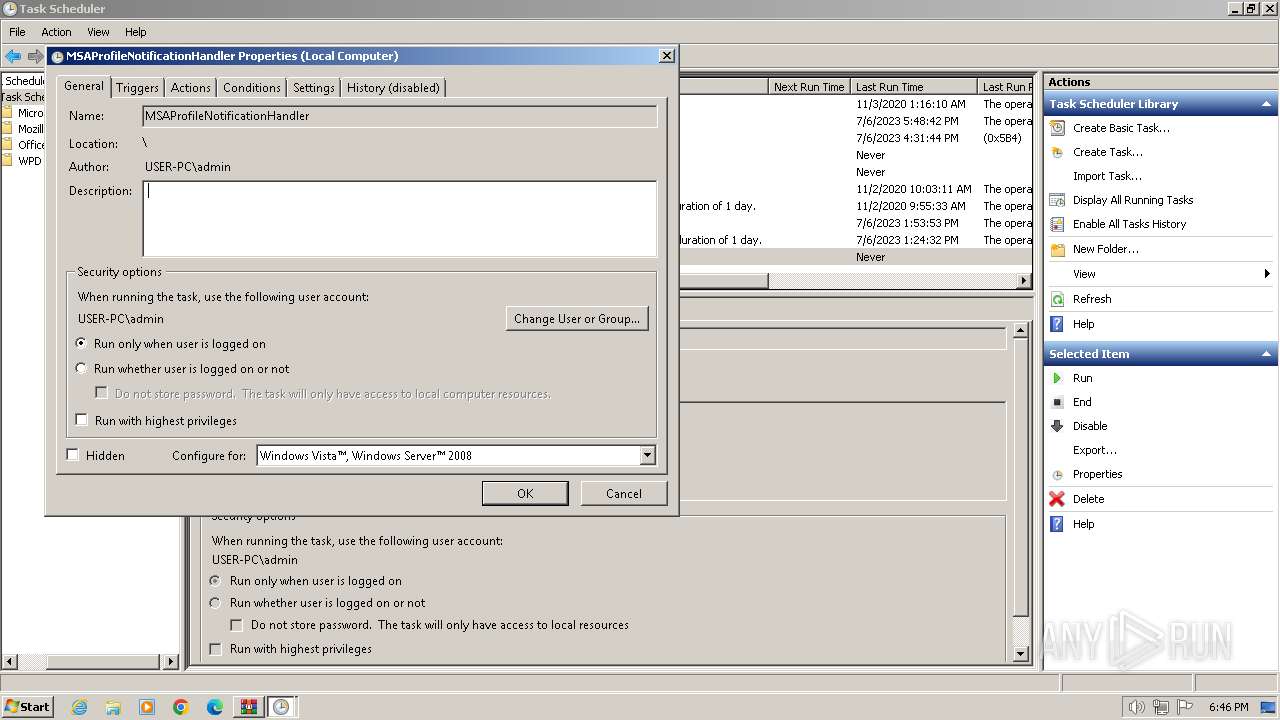Click the green Refresh icon
Viewport: 1280px width, 720px height.
1057,299
